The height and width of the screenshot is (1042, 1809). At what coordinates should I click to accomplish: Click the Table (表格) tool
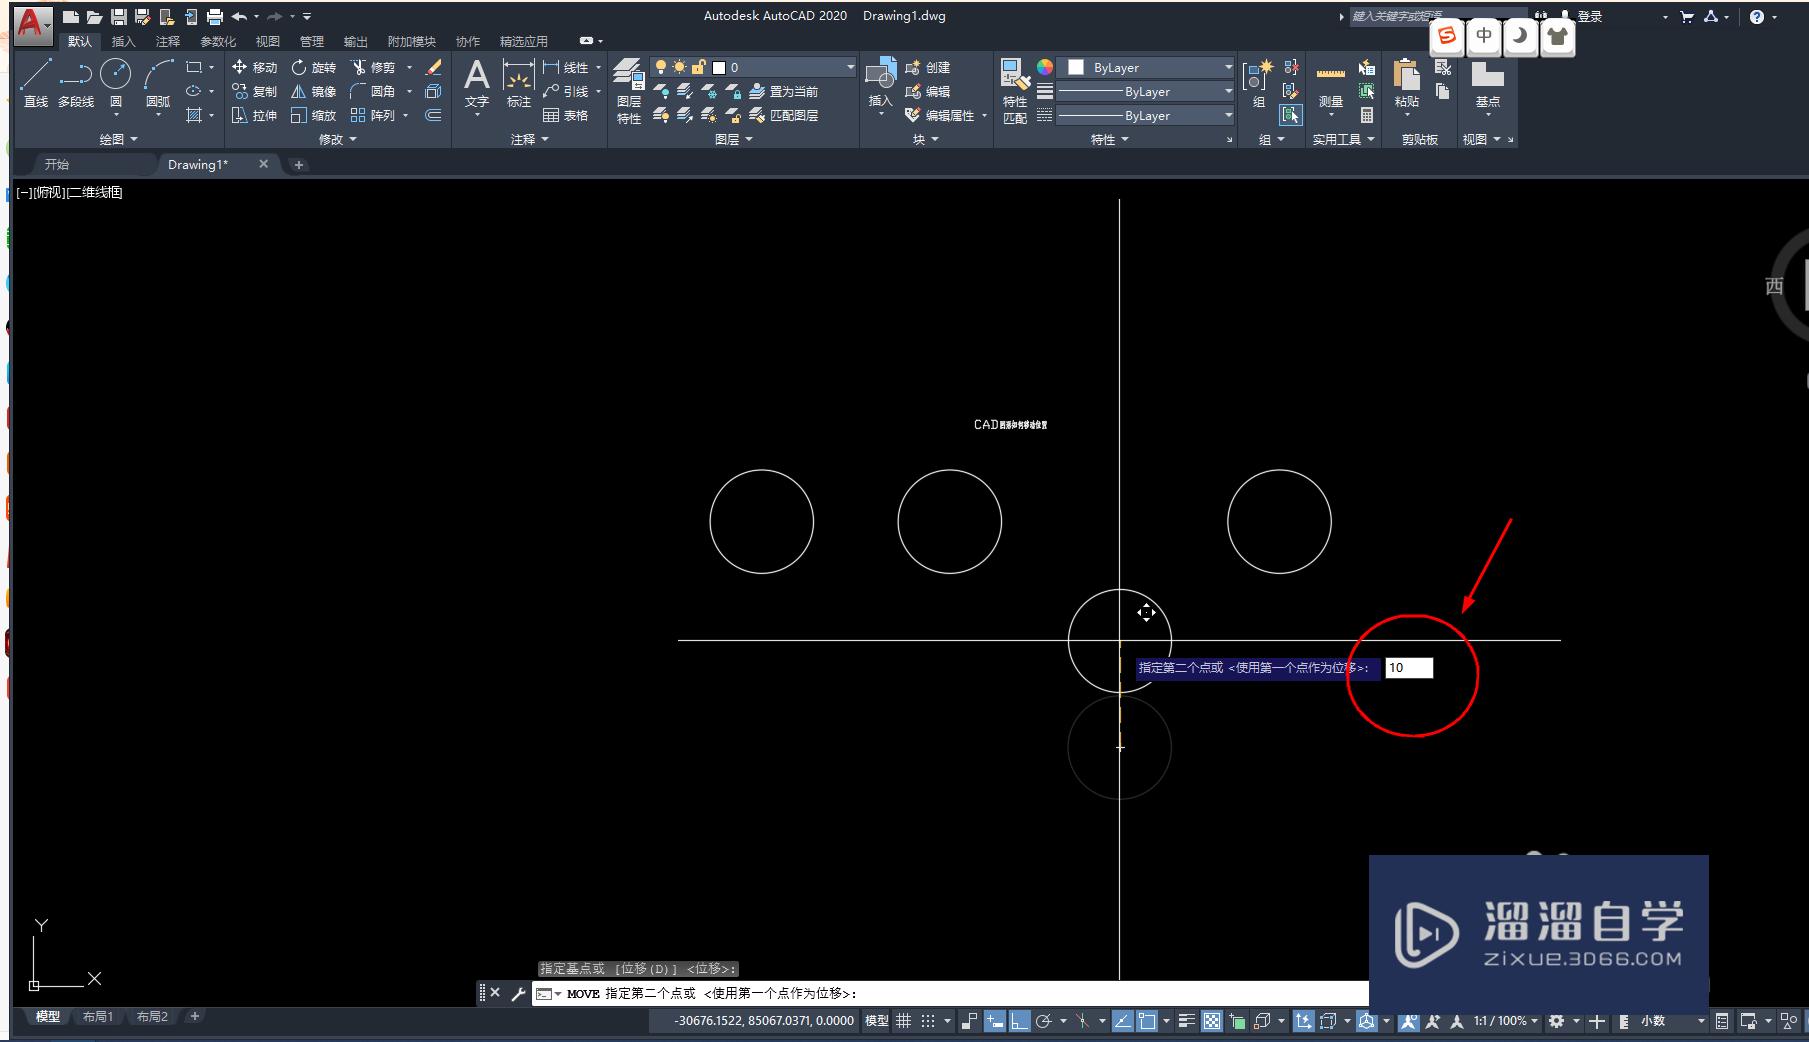tap(566, 115)
